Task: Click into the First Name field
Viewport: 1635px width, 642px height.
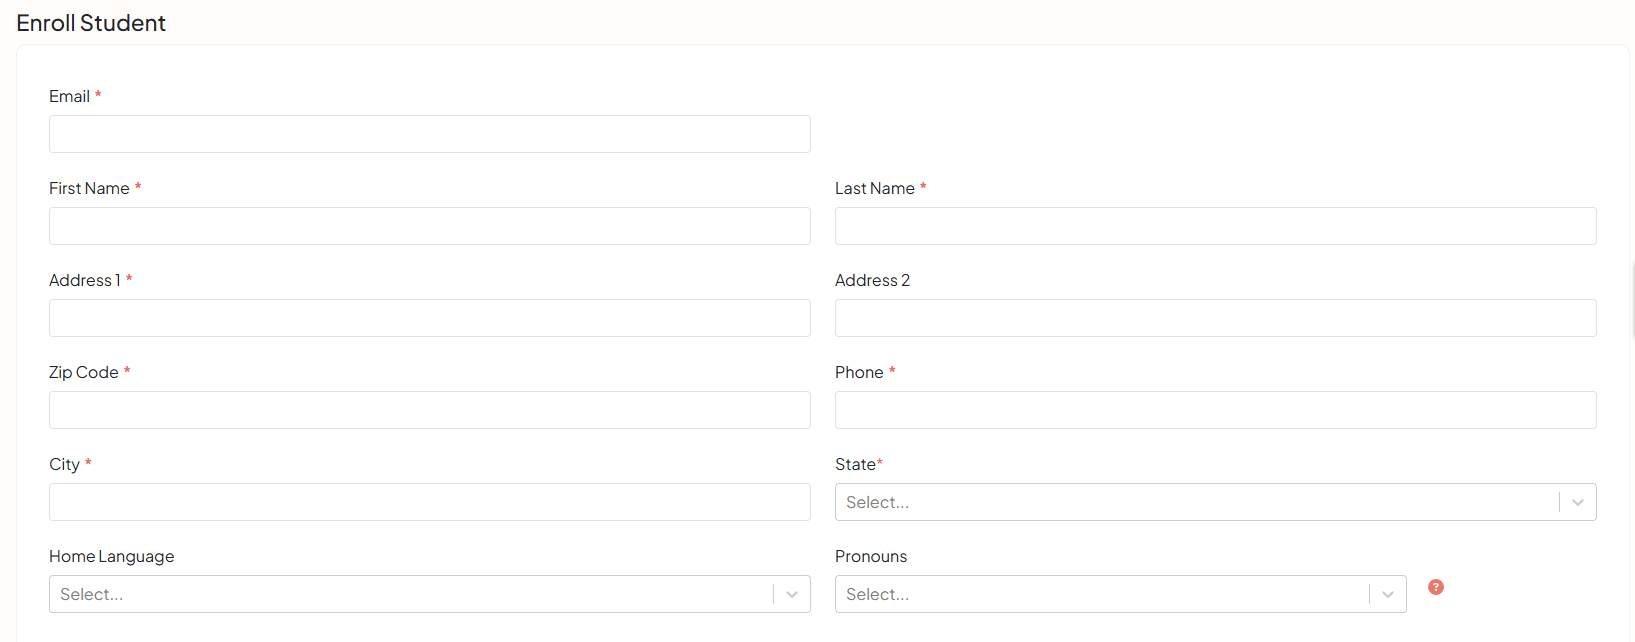Action: (x=430, y=226)
